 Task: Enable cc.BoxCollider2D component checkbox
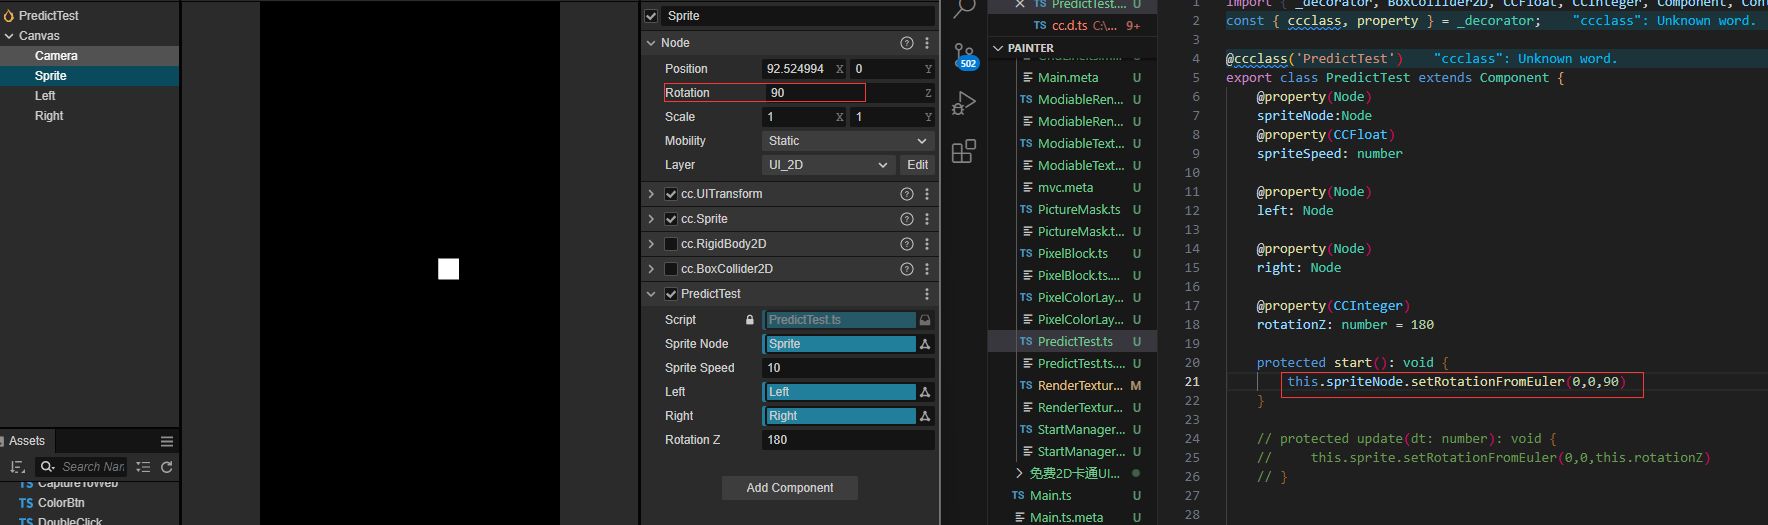pyautogui.click(x=671, y=269)
